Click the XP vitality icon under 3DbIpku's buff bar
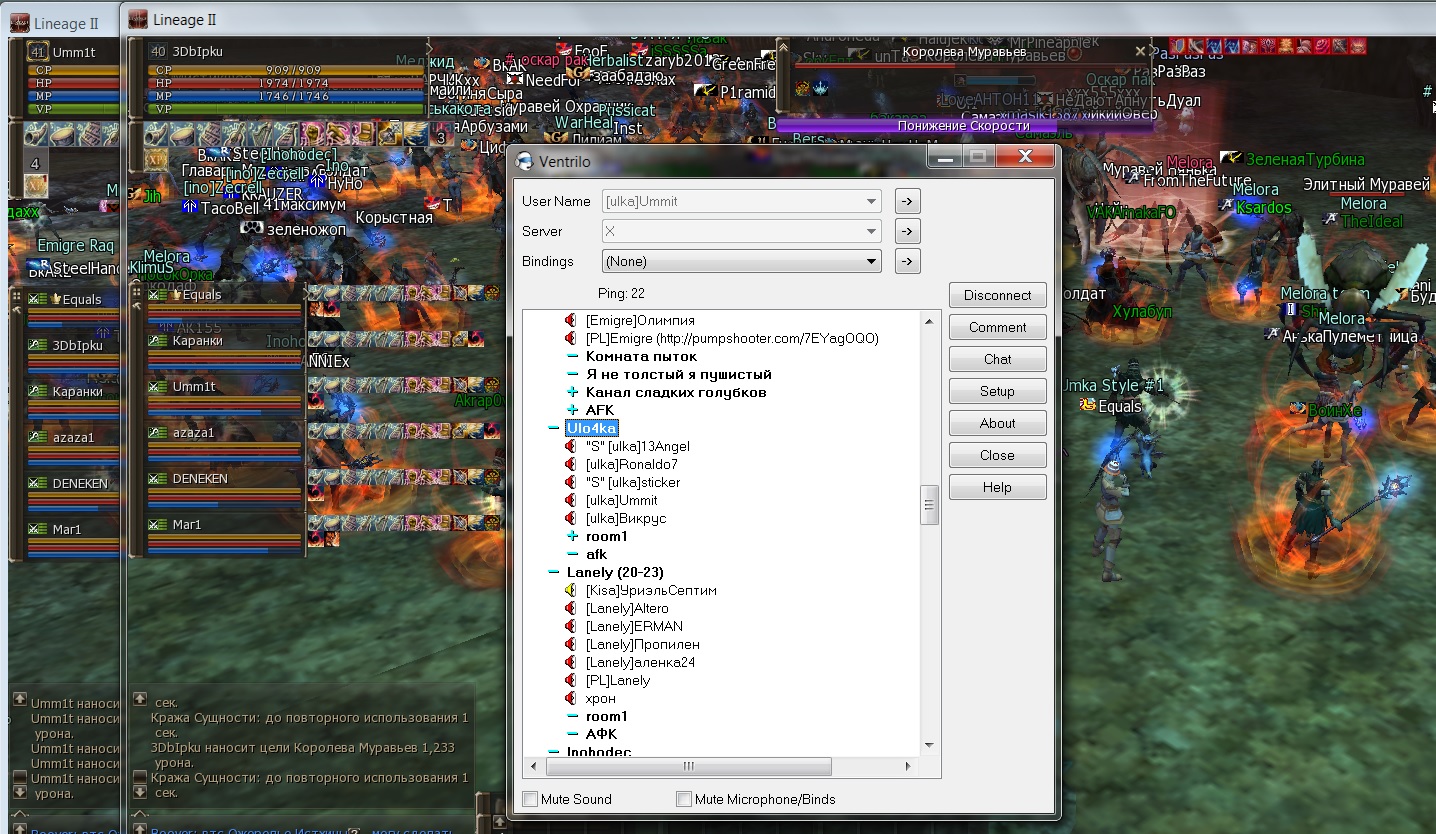This screenshot has width=1436, height=834. pos(157,160)
